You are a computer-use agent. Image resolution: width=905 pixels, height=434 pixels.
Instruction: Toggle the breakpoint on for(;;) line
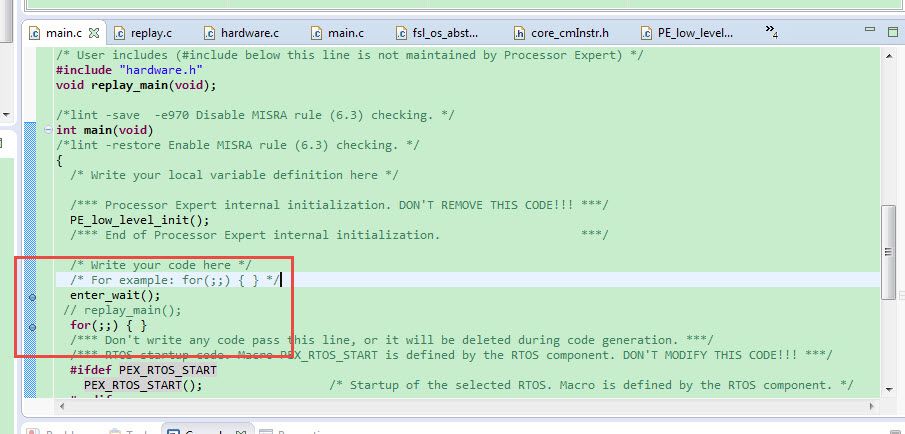(x=32, y=327)
